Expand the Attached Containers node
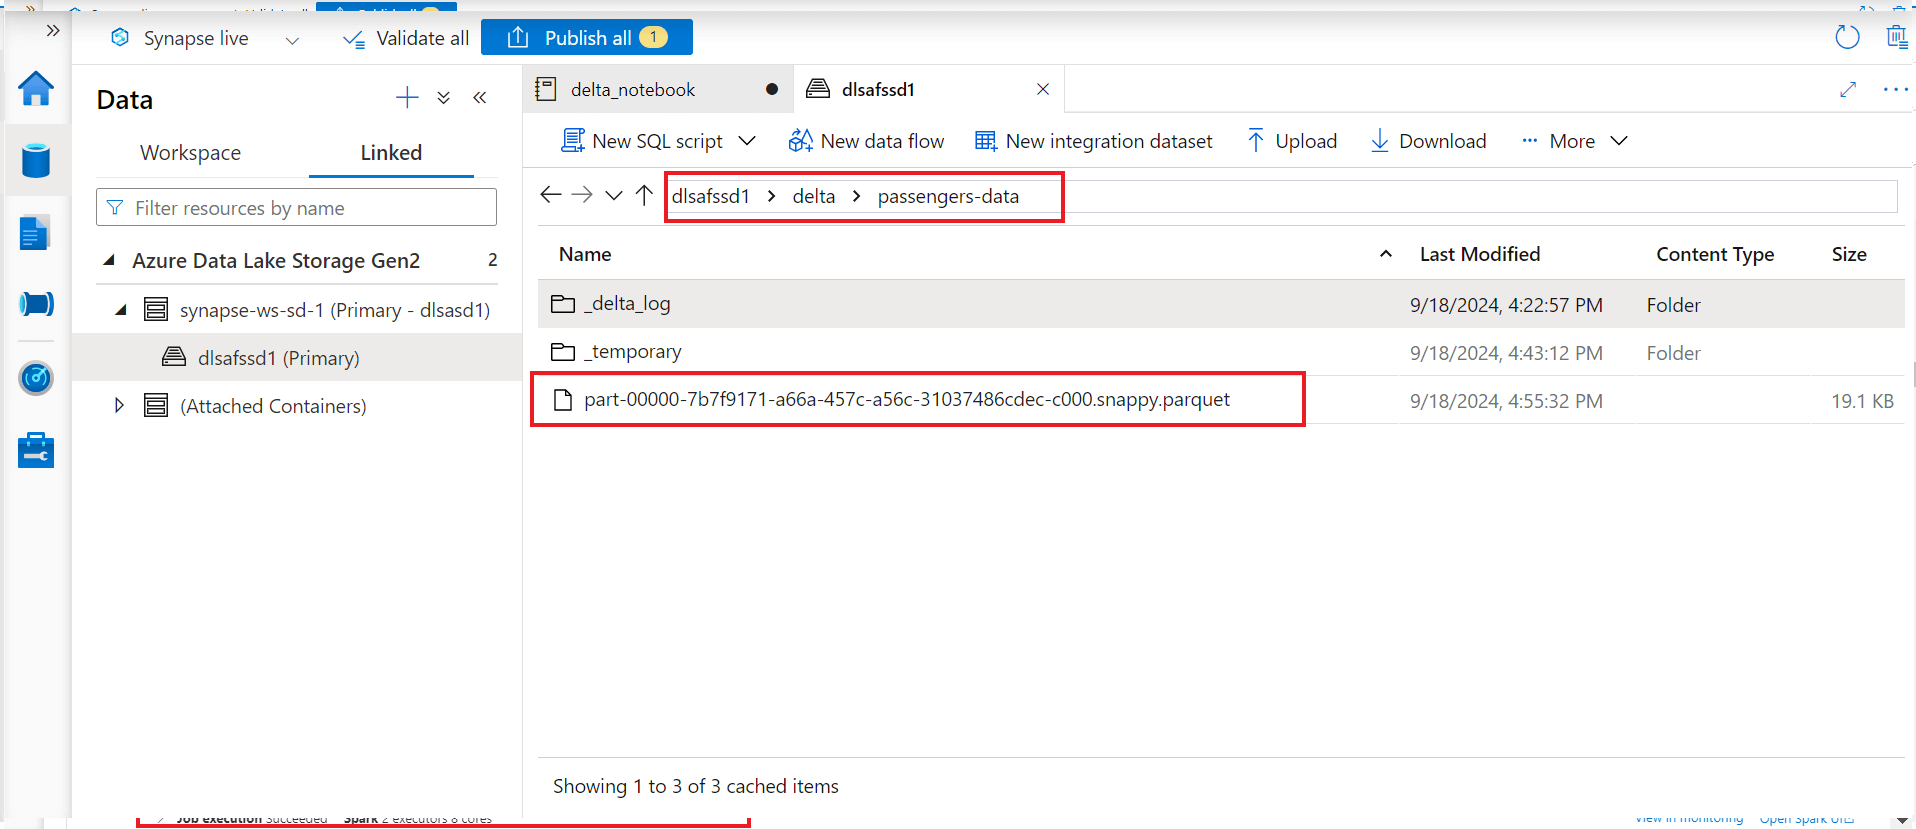The image size is (1916, 829). (119, 406)
